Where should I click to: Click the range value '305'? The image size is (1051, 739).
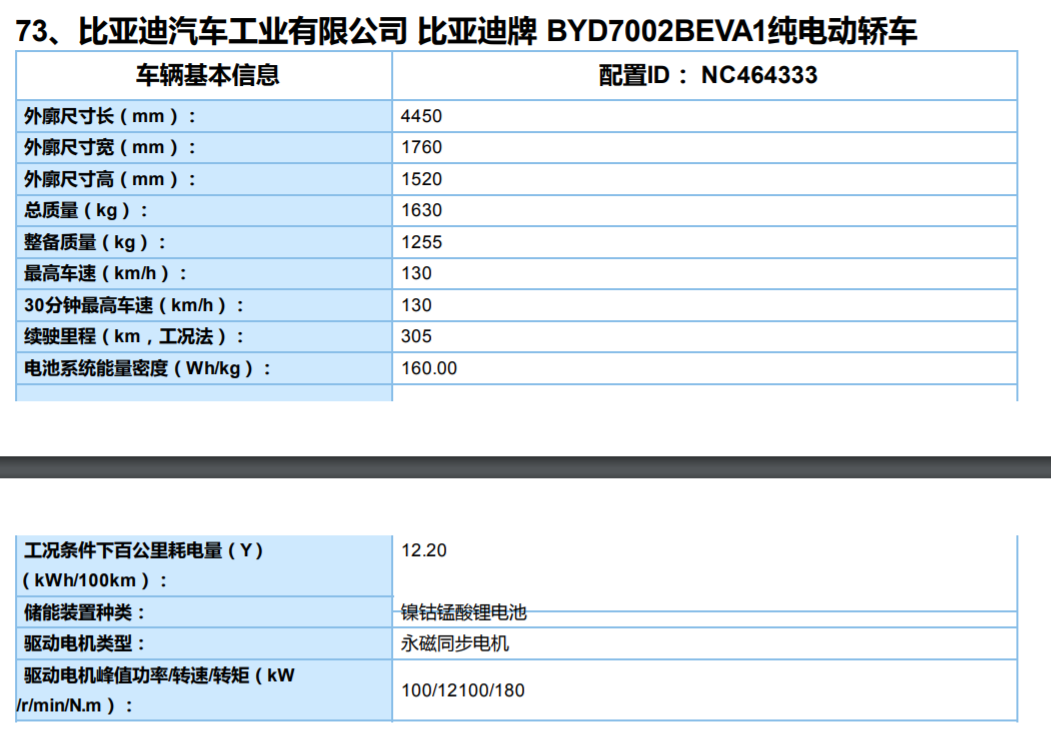click(416, 336)
